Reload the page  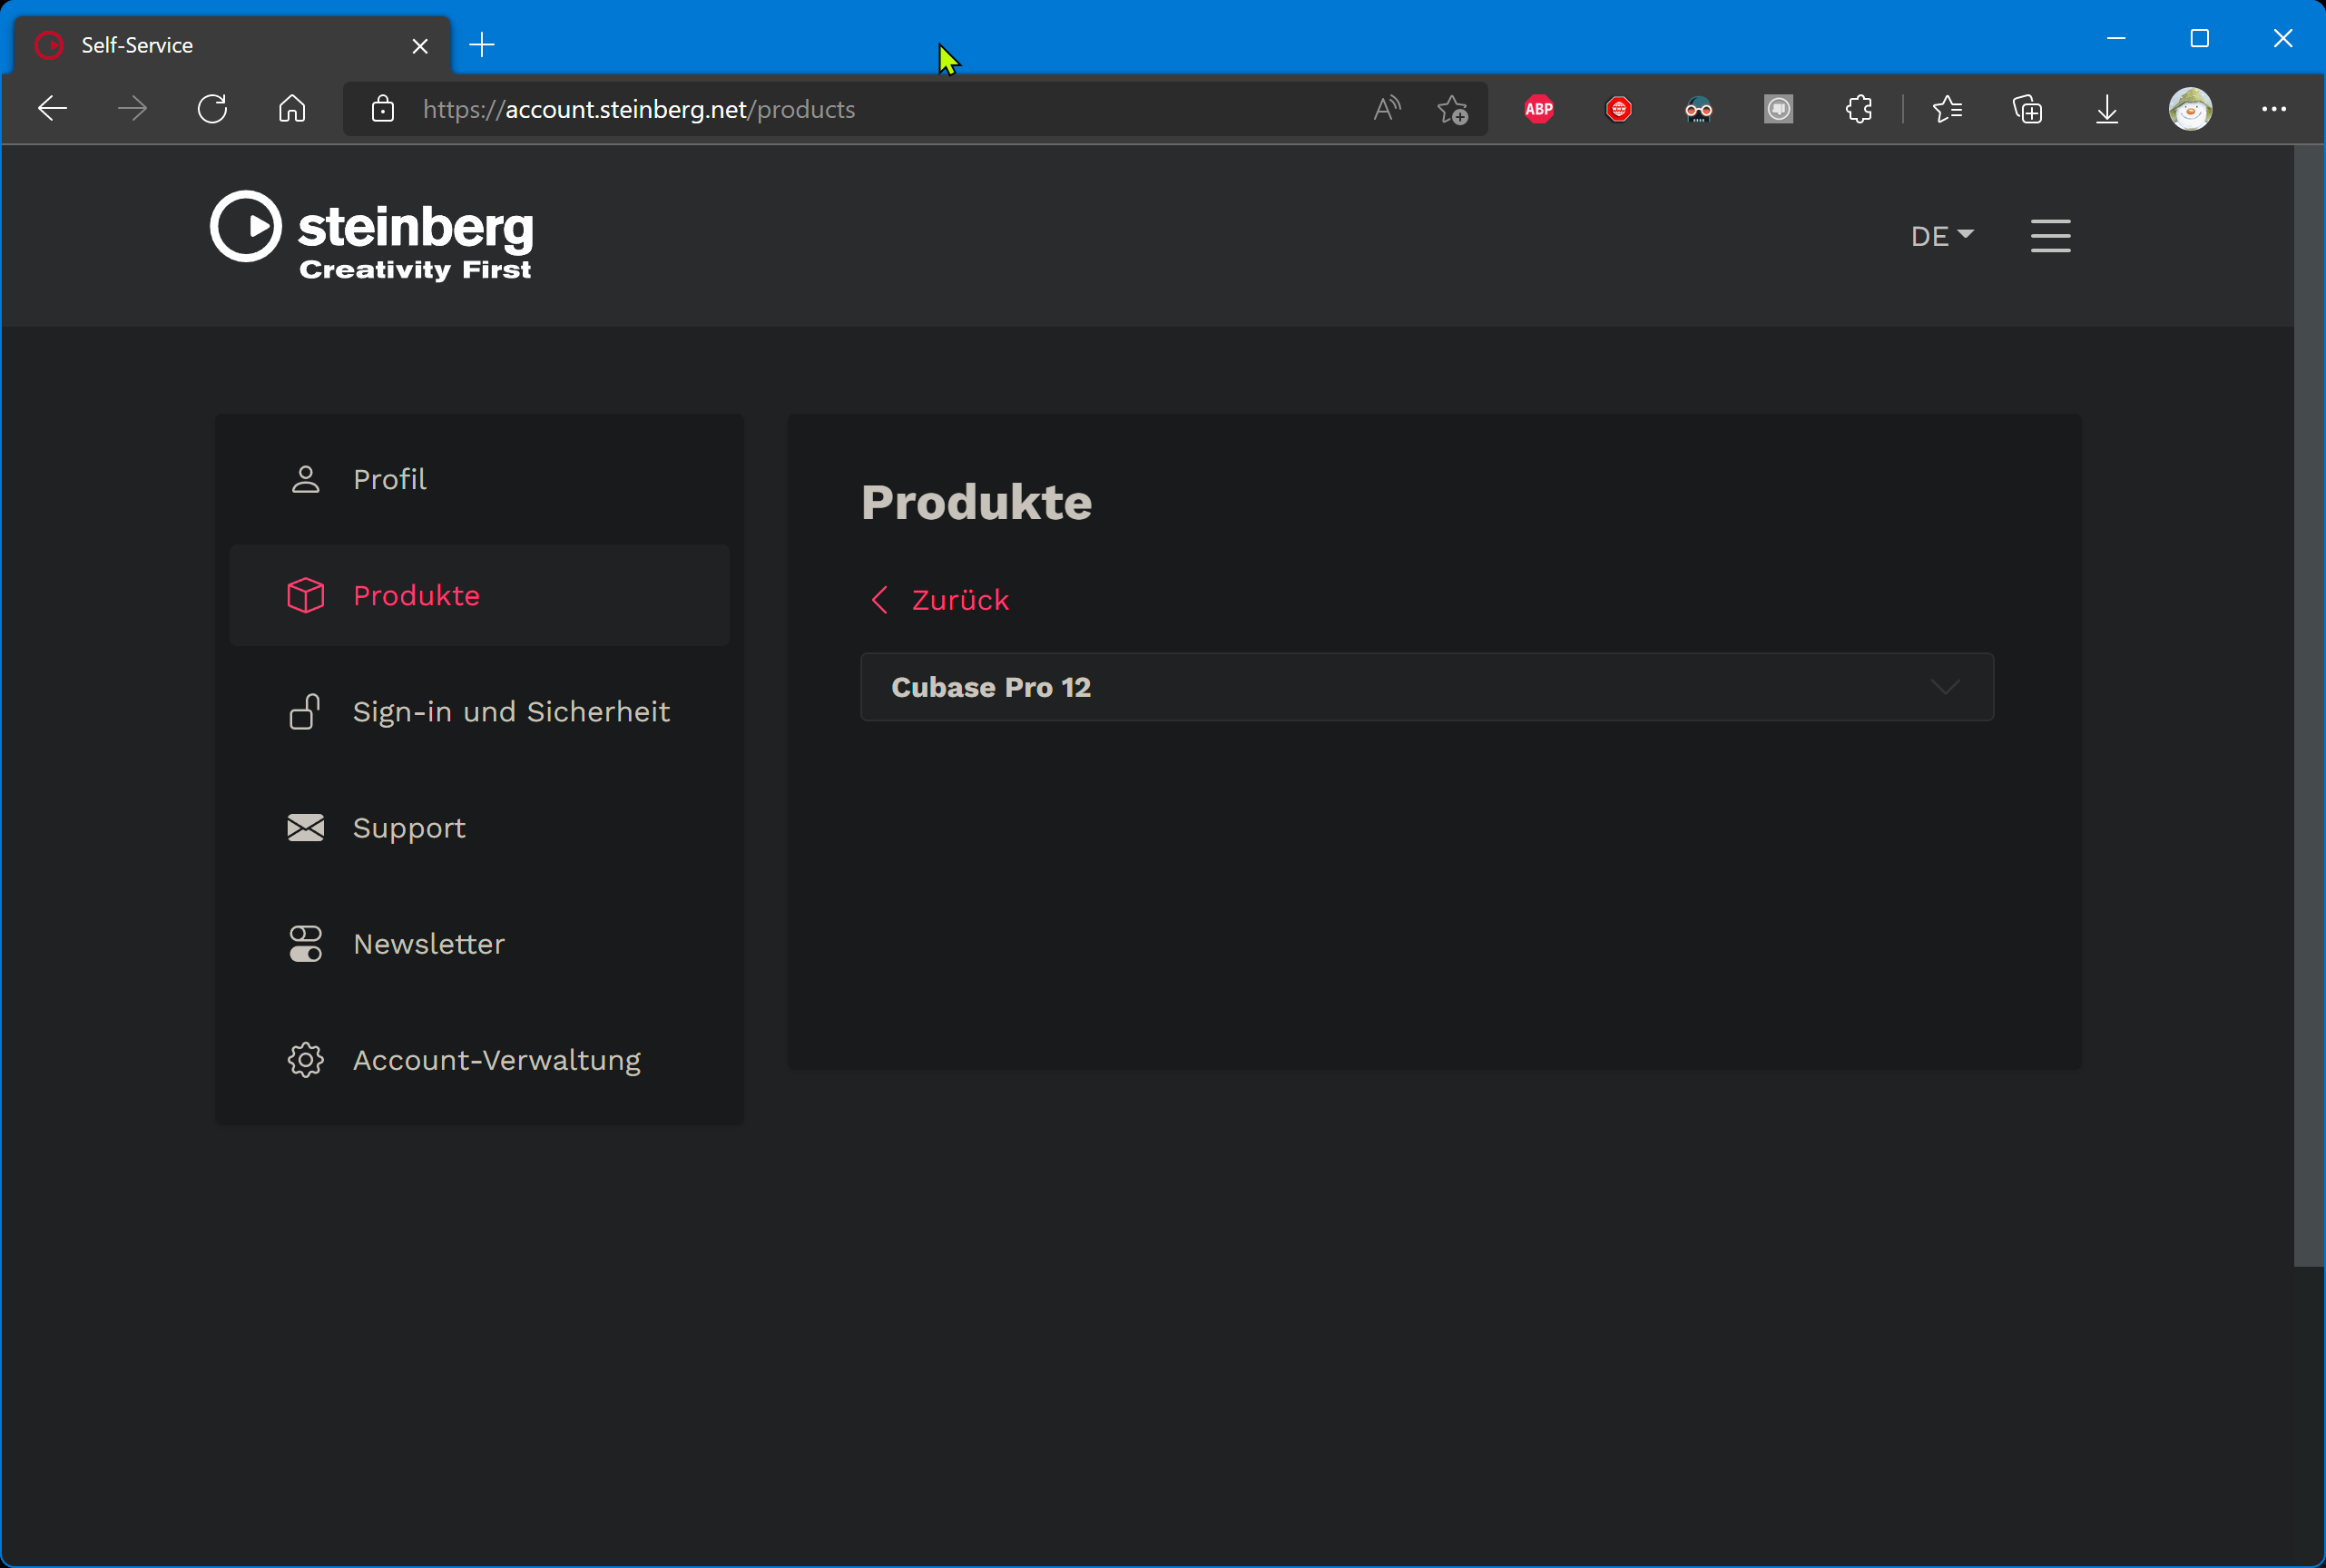(212, 109)
